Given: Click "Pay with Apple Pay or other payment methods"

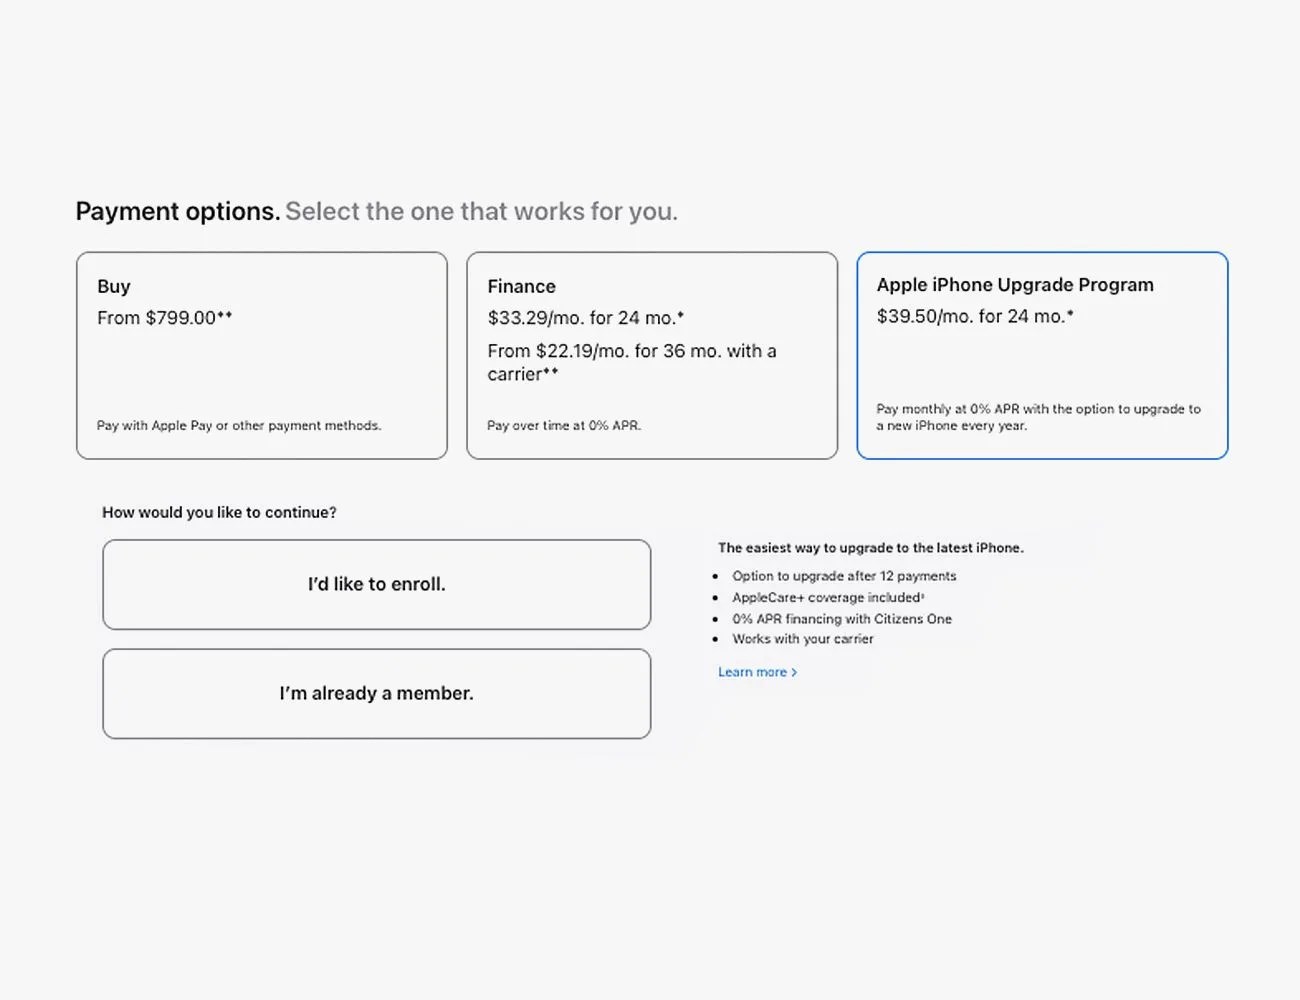Looking at the screenshot, I should click(239, 426).
